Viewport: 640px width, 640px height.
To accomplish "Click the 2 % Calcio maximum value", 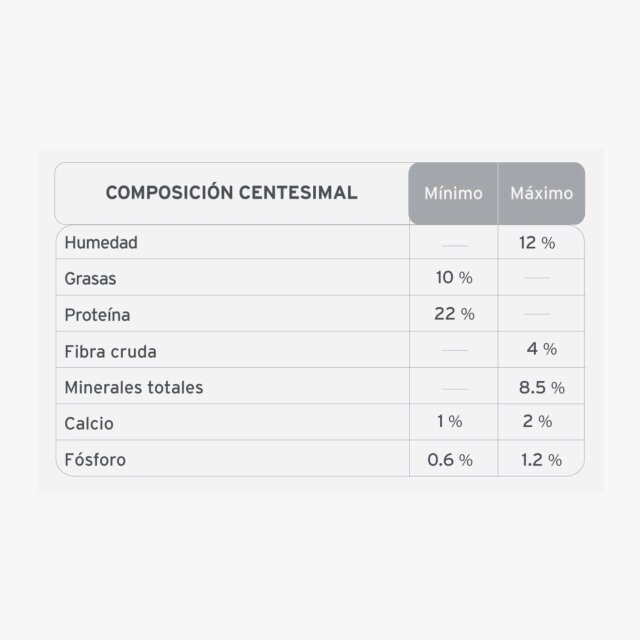I will [538, 421].
